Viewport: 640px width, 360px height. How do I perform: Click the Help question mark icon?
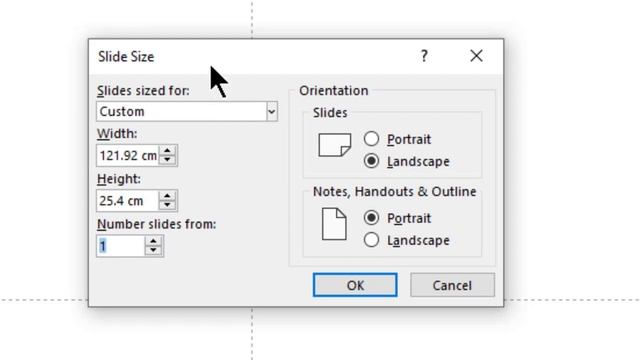(424, 56)
